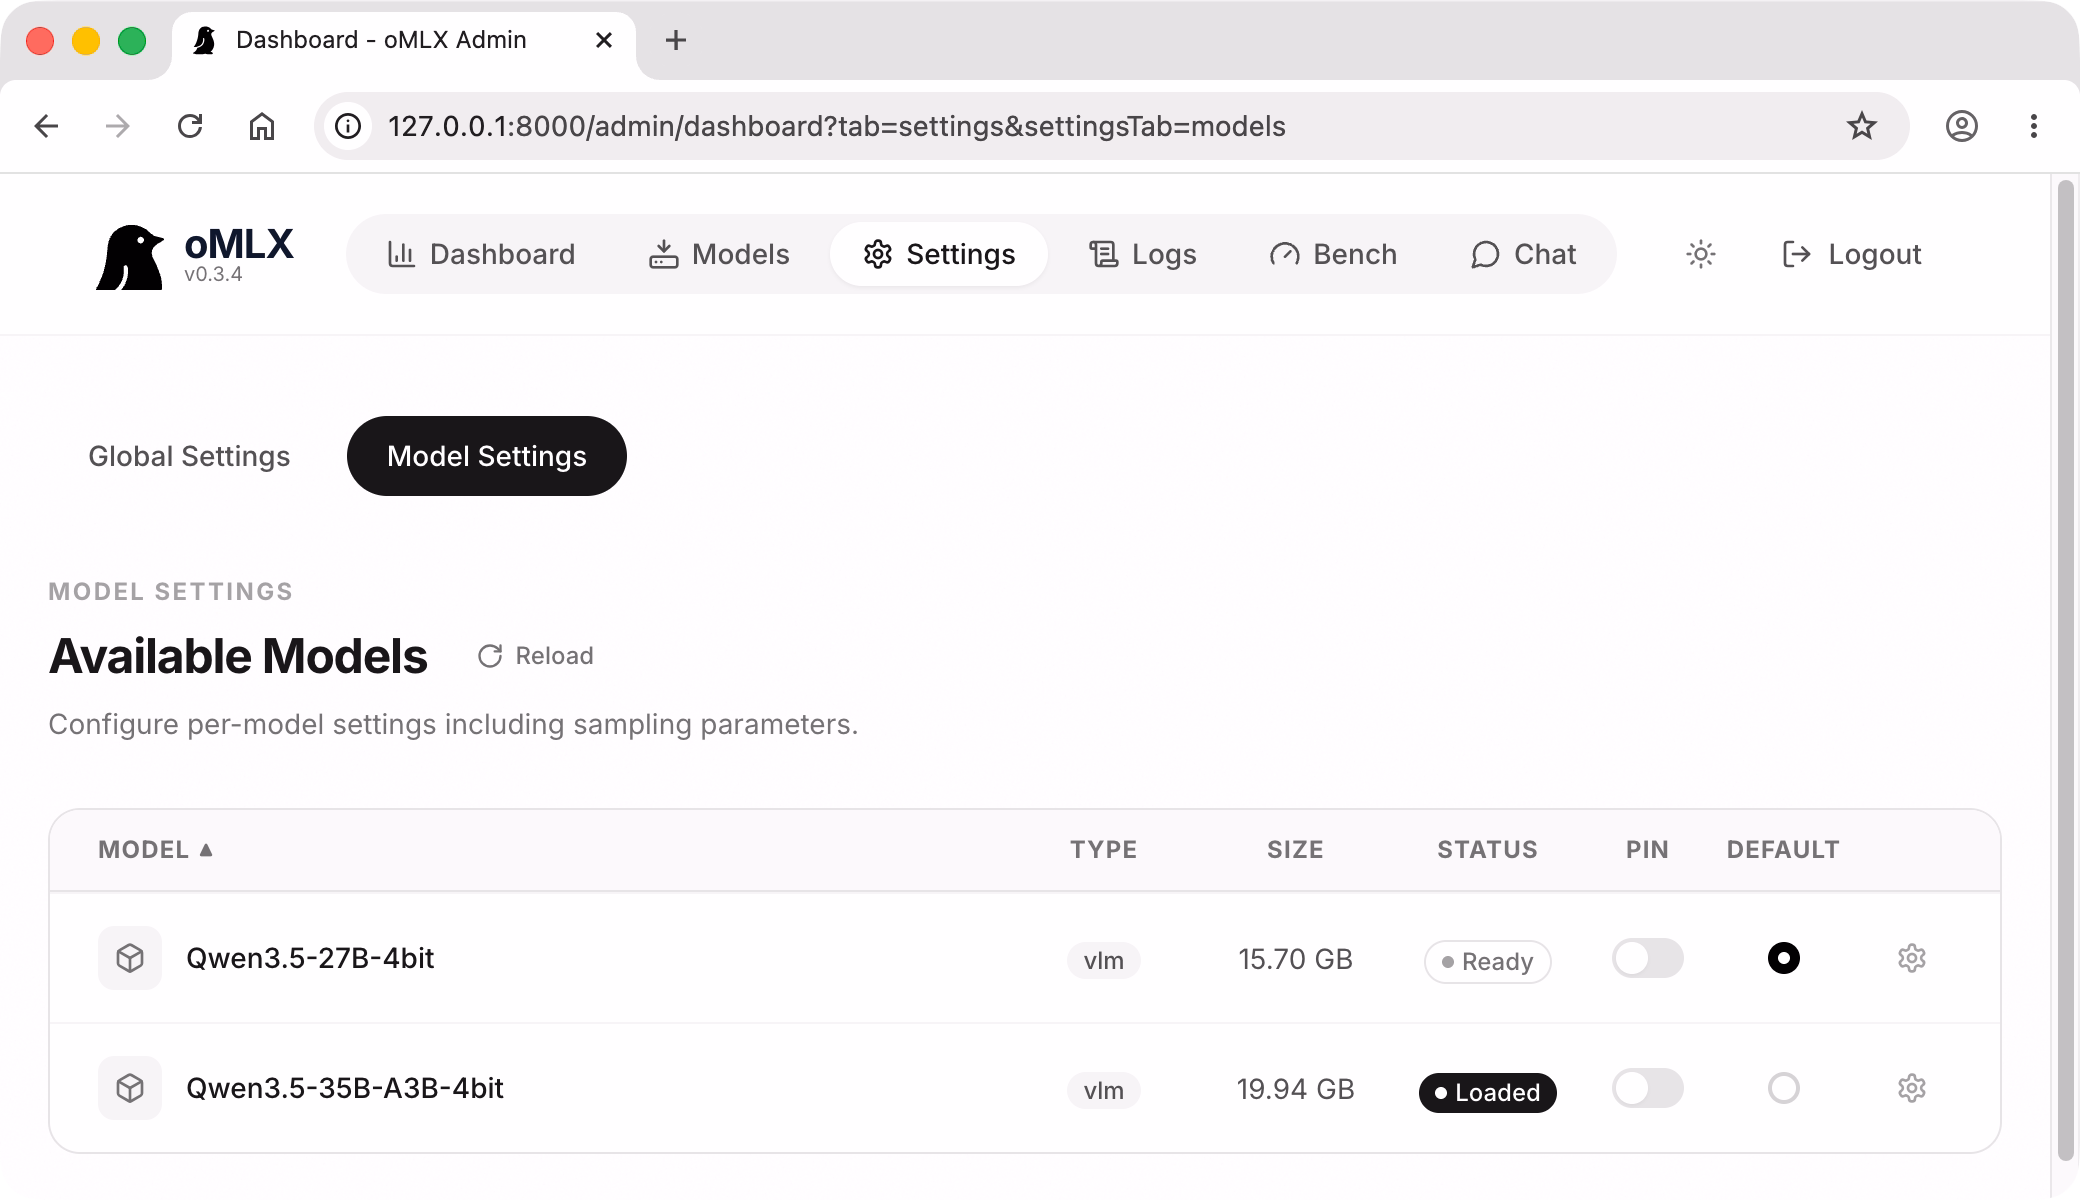Set Qwen3.5-35B-A3B-4bit as default model

click(x=1783, y=1088)
